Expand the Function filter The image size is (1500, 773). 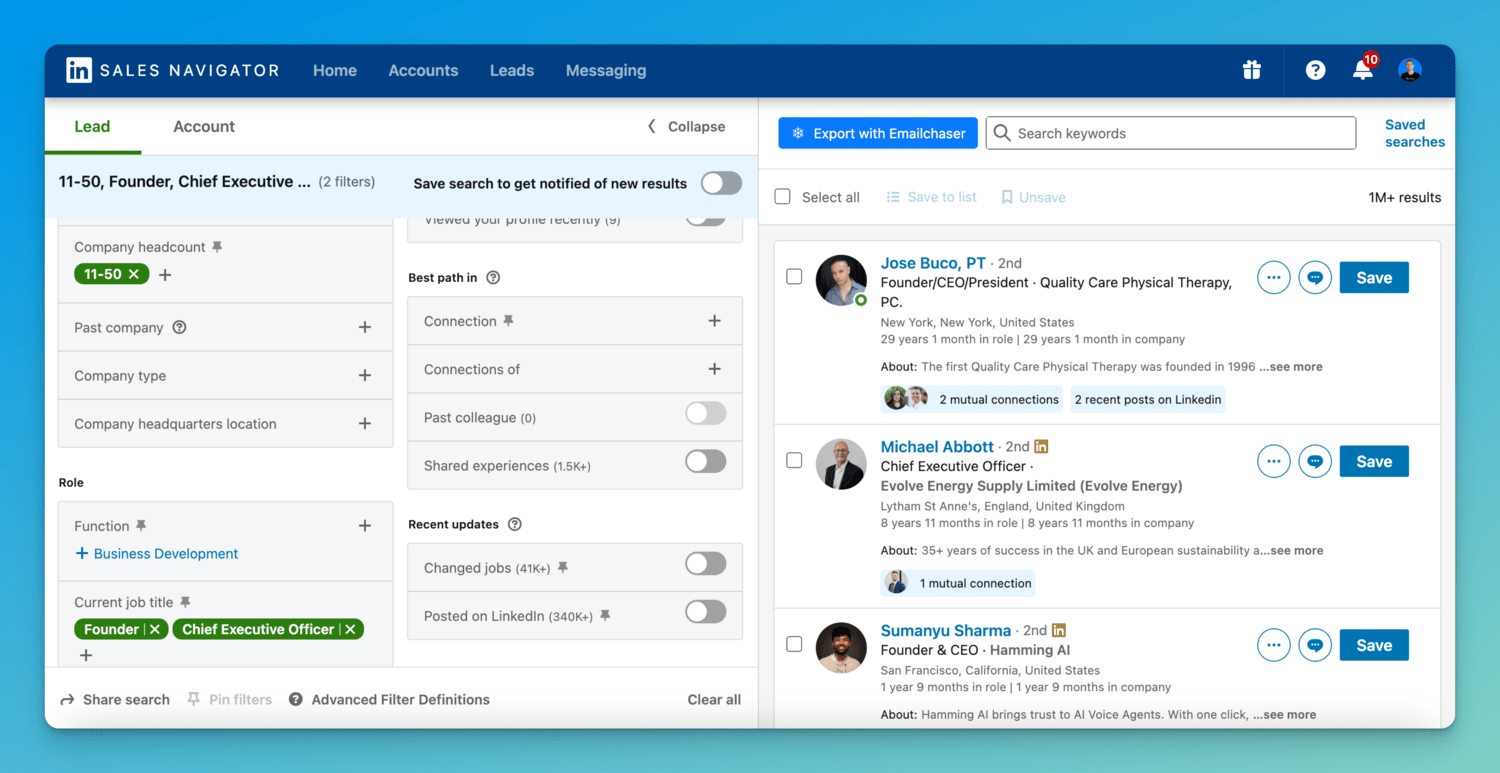tap(365, 525)
